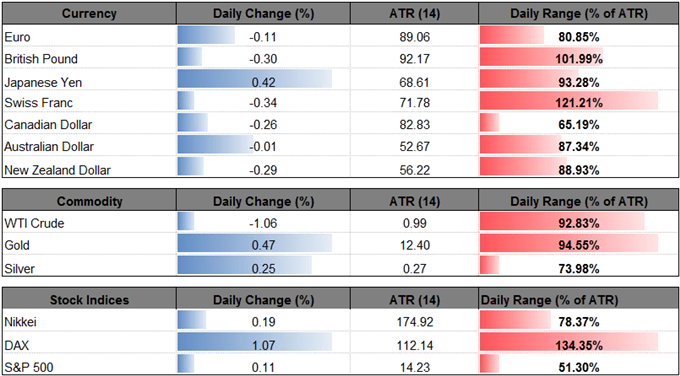This screenshot has width=680, height=376.
Task: Select the Nikkei ATR value 174.92
Action: (415, 322)
